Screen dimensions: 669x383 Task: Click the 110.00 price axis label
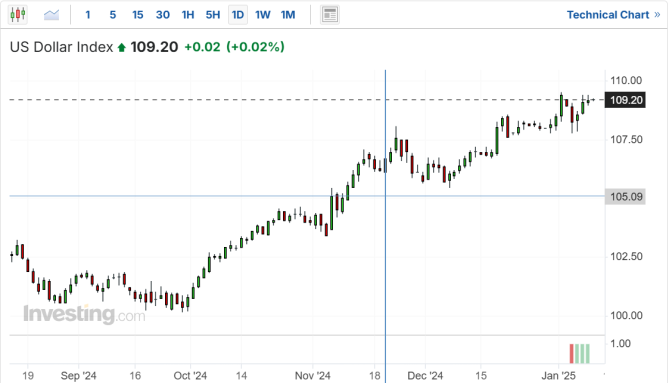626,80
